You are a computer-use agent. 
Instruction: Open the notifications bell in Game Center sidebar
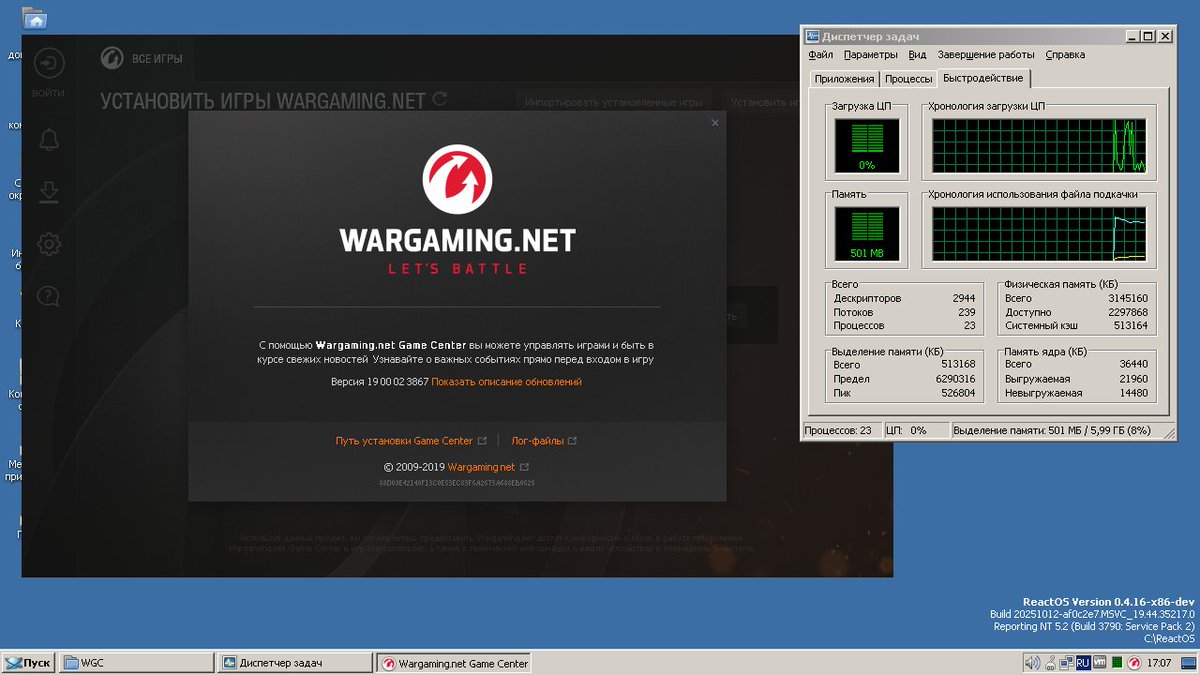point(48,140)
